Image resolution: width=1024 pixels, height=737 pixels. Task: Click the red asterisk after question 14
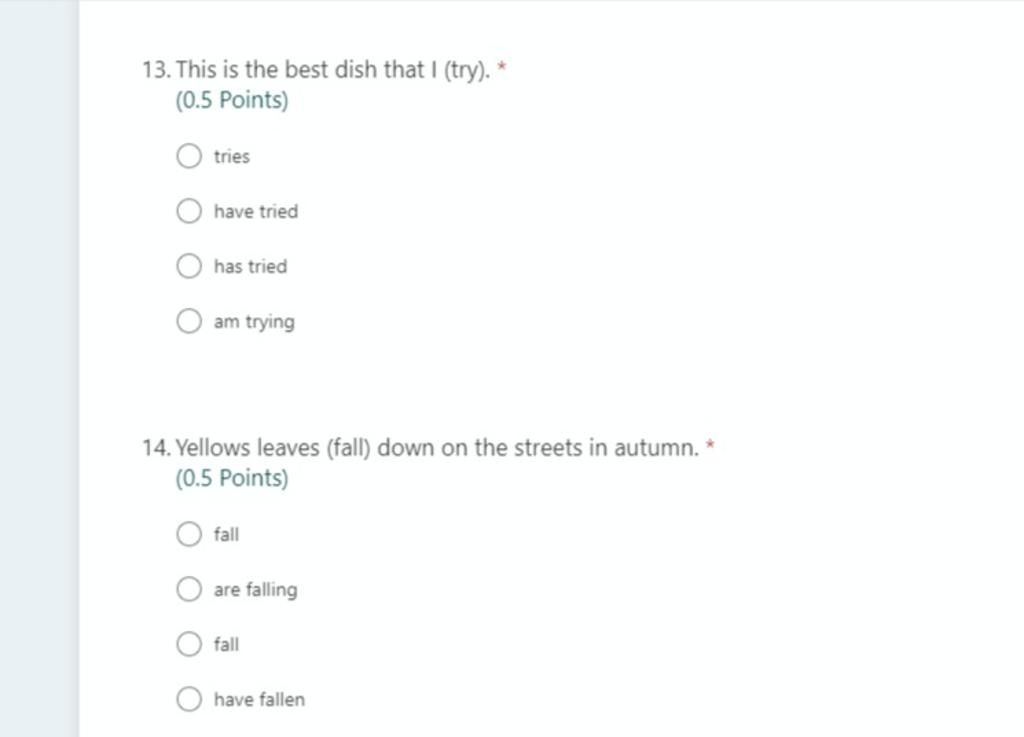click(711, 444)
